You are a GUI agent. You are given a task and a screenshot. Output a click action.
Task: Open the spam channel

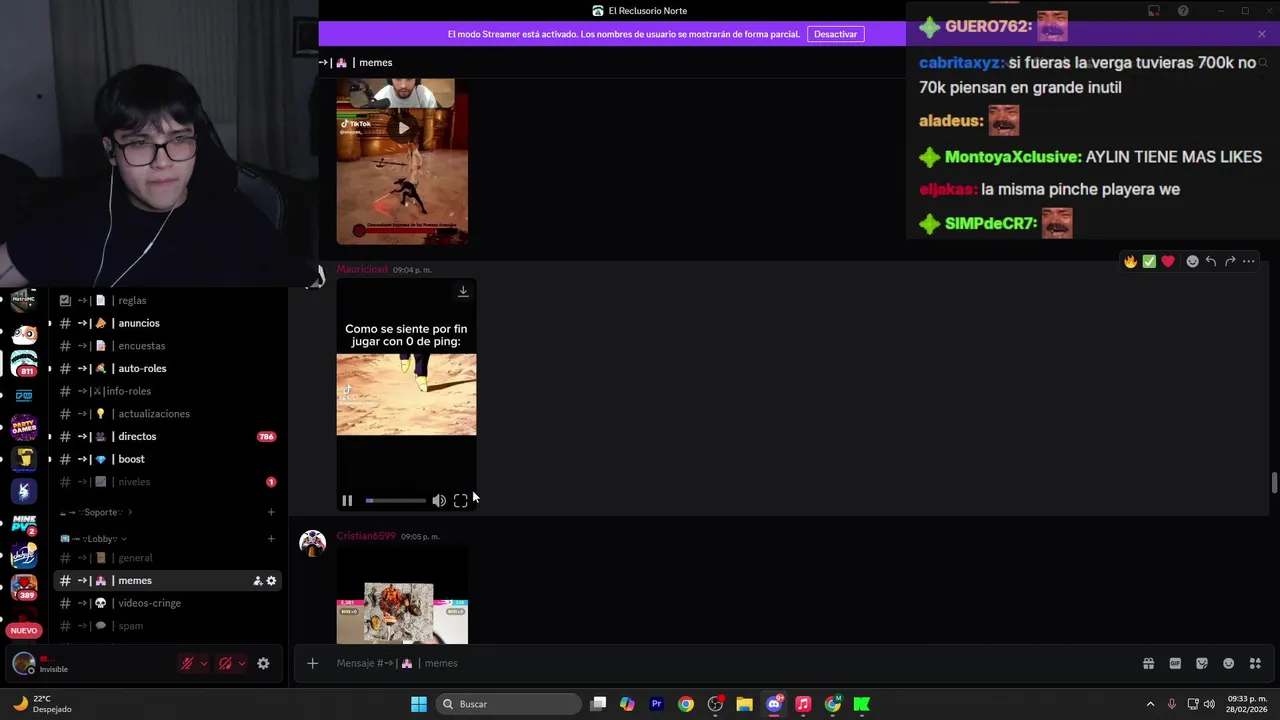[x=166, y=626]
